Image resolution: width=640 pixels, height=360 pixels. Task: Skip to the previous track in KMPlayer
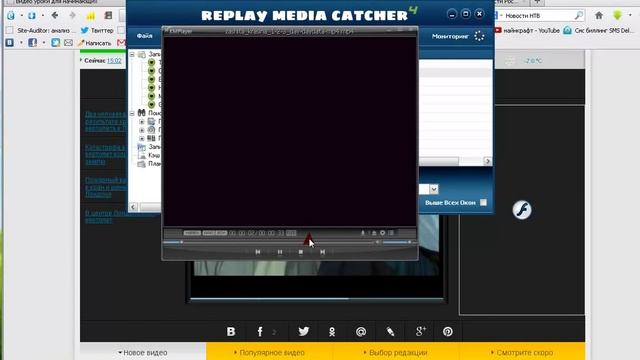pos(258,252)
